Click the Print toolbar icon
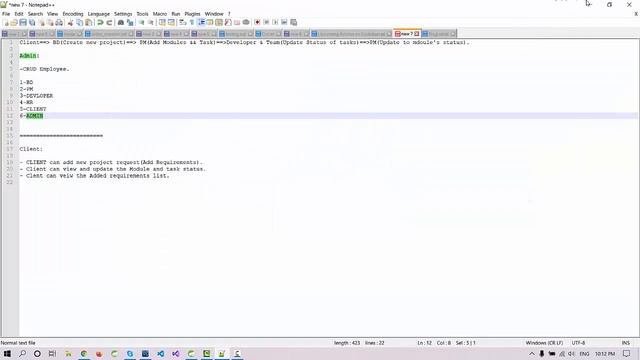This screenshot has width=640, height=360. point(59,22)
